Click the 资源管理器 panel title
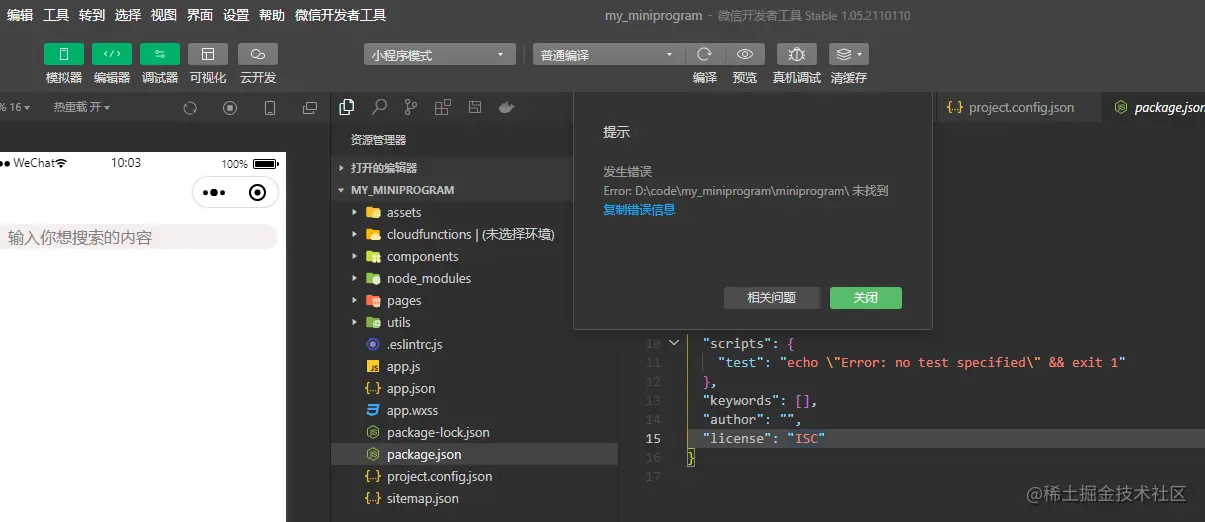The height and width of the screenshot is (522, 1205). 378,140
